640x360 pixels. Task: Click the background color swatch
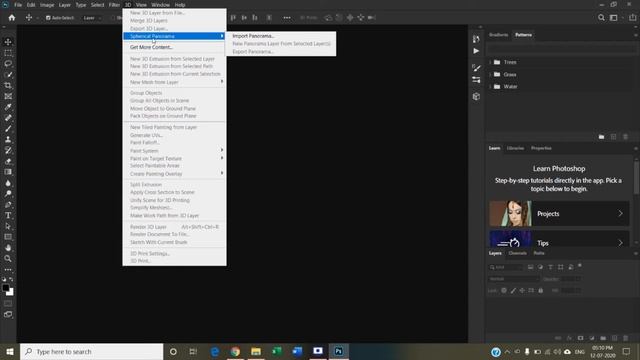coord(11,293)
